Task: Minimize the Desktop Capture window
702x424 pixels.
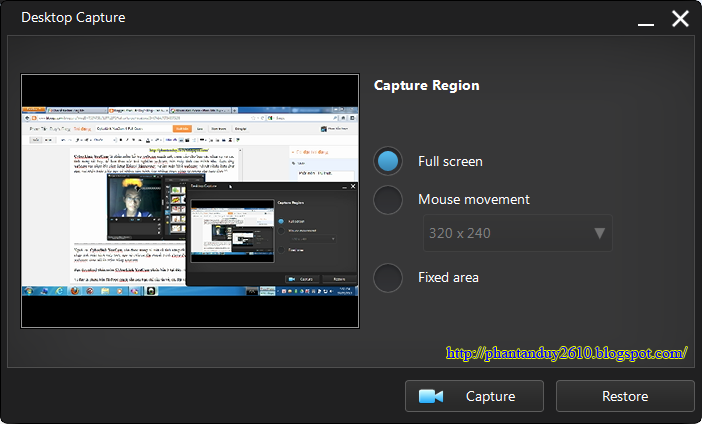Action: click(646, 24)
